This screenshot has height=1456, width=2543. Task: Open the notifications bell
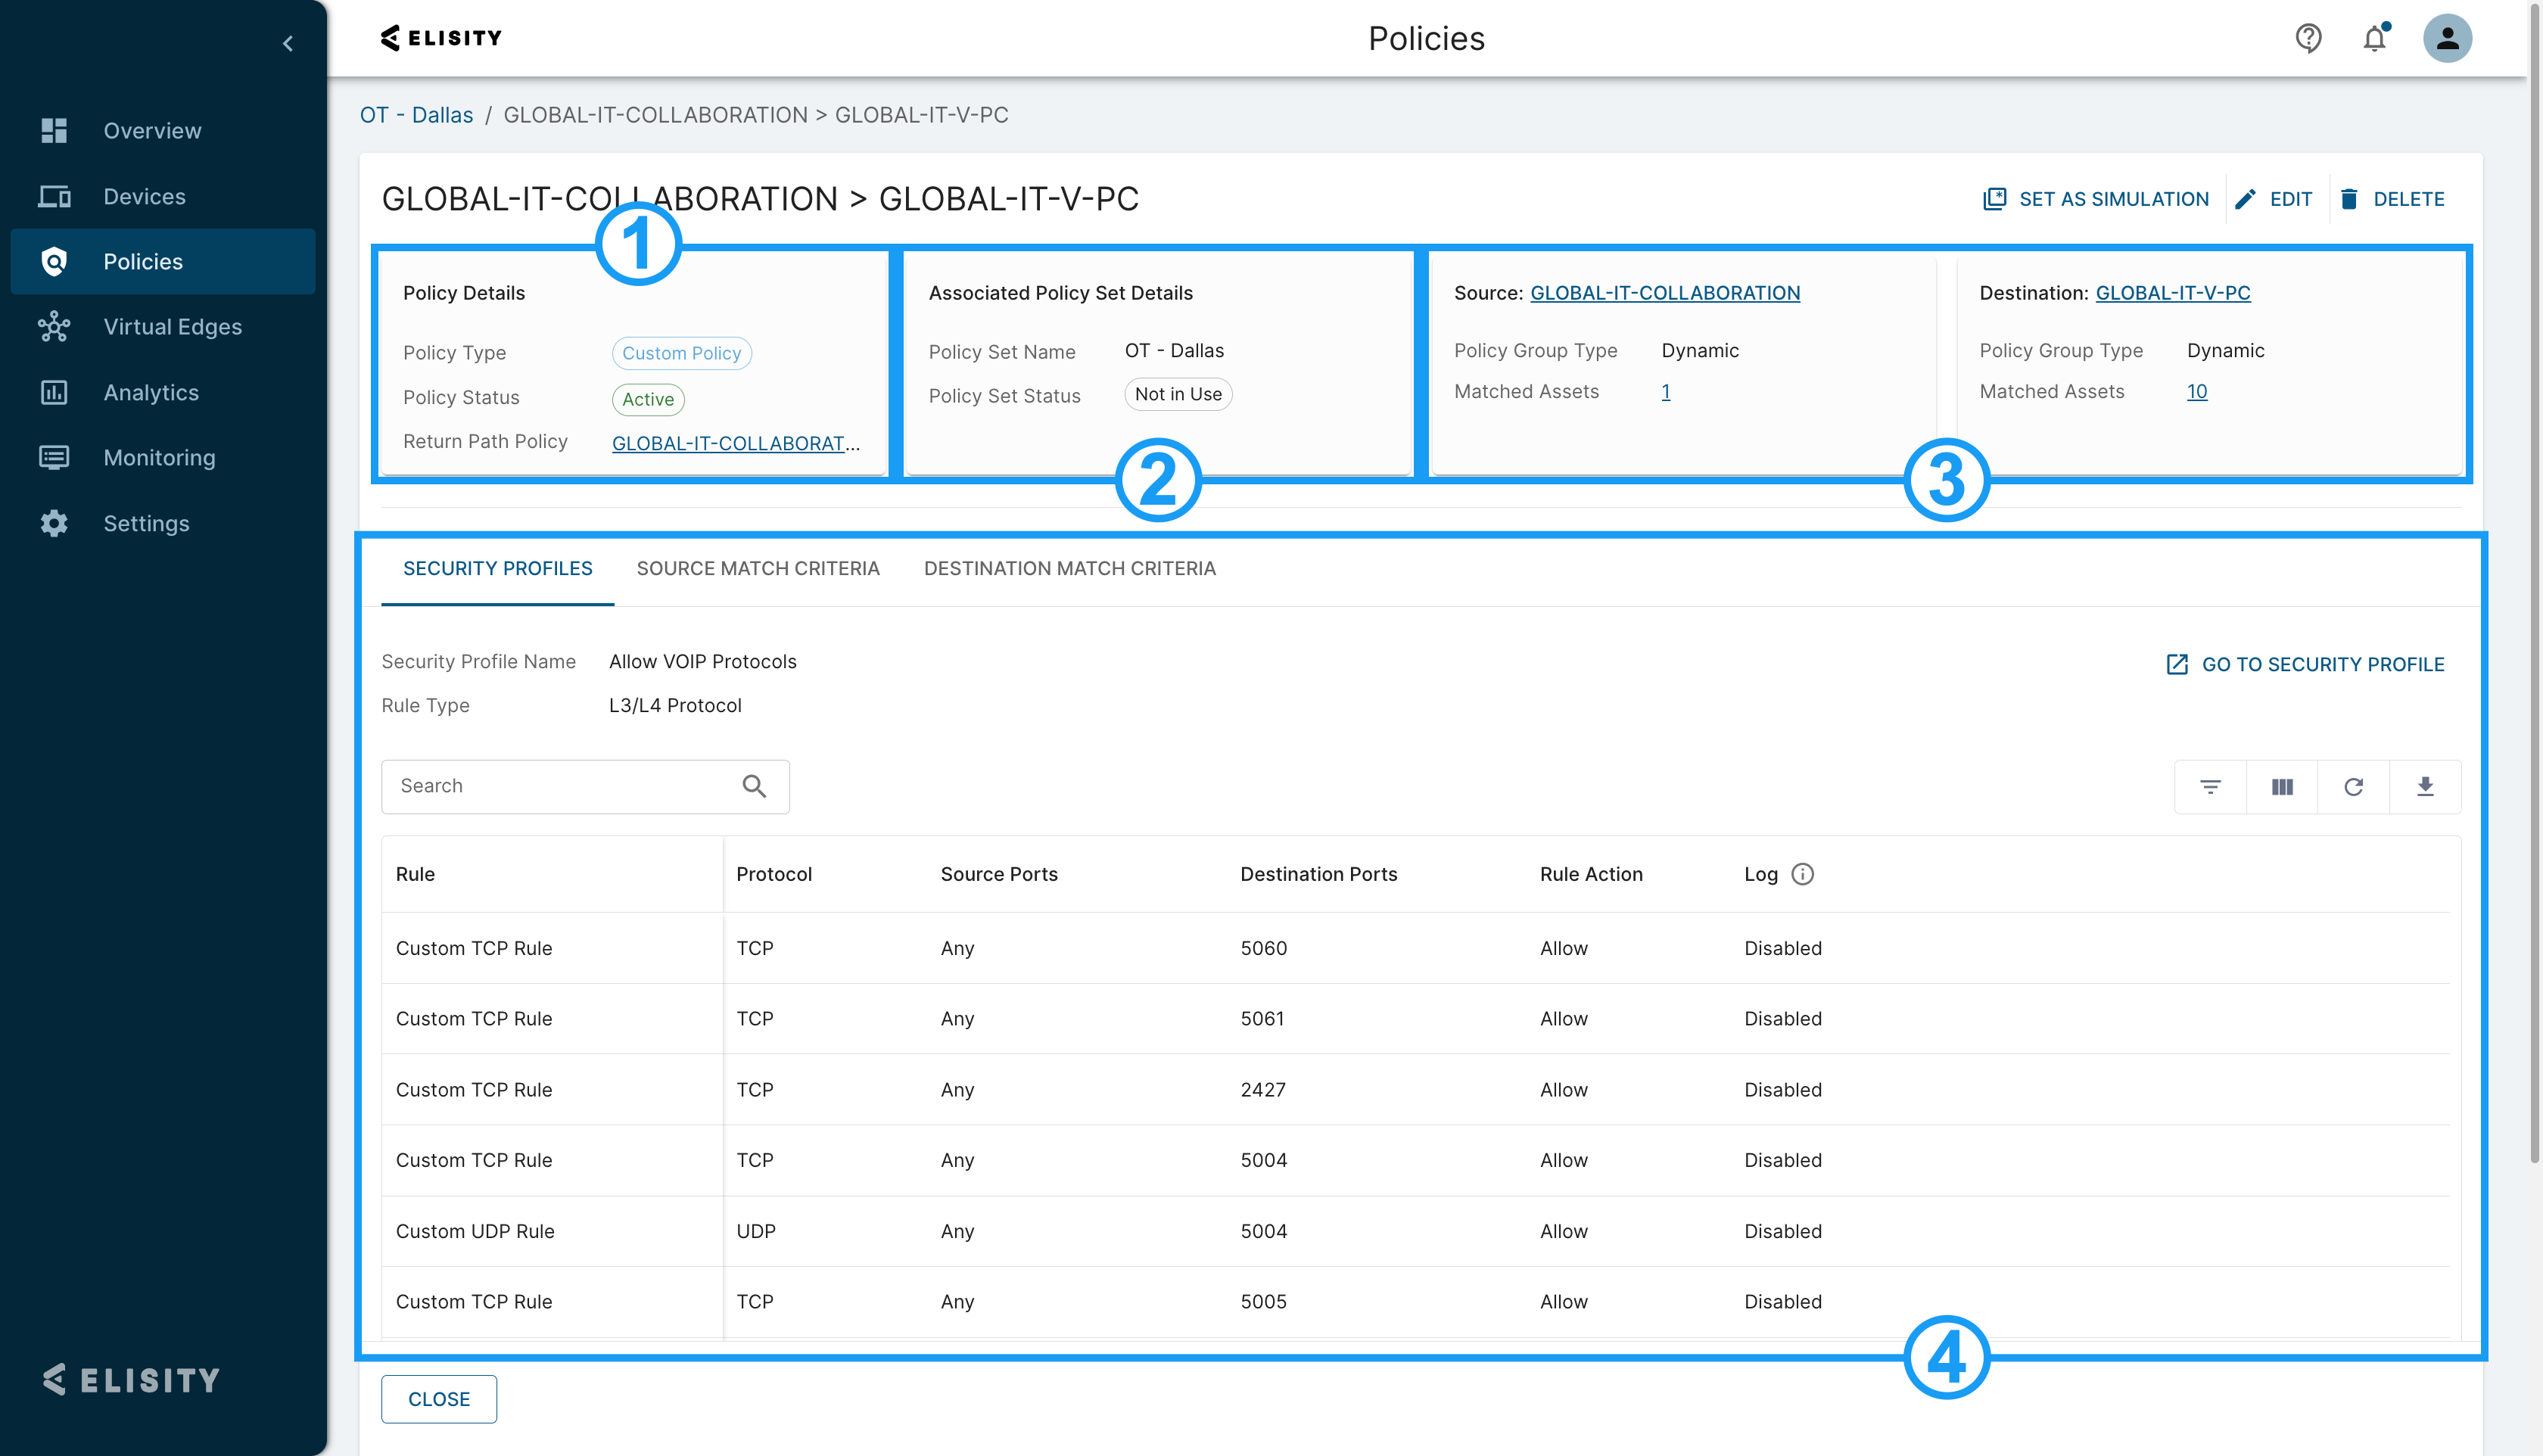coord(2374,38)
